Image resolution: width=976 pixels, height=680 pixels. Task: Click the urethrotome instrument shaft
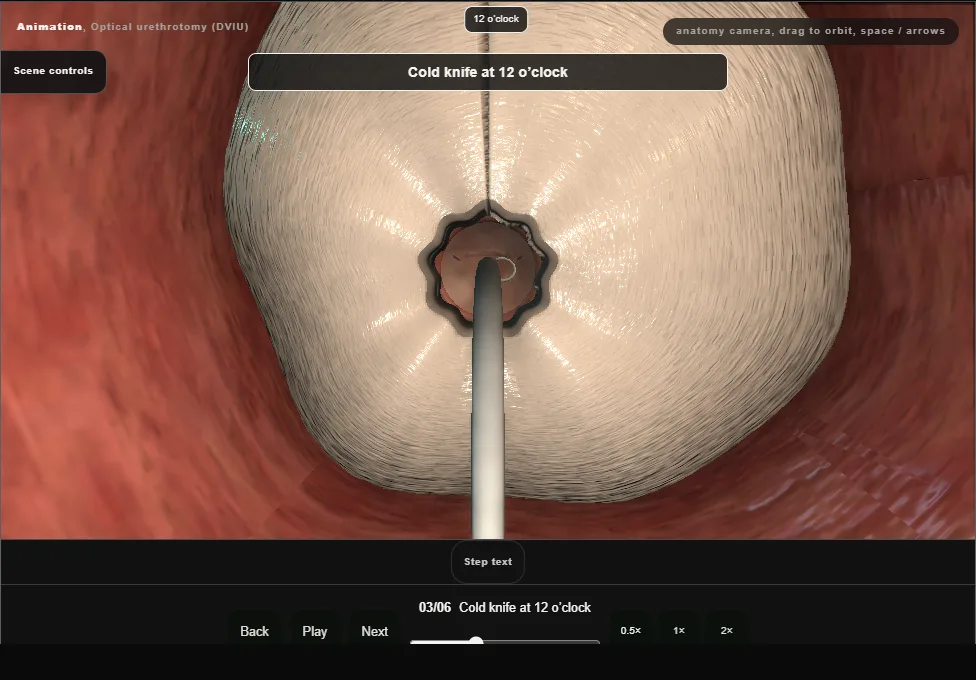pos(487,399)
